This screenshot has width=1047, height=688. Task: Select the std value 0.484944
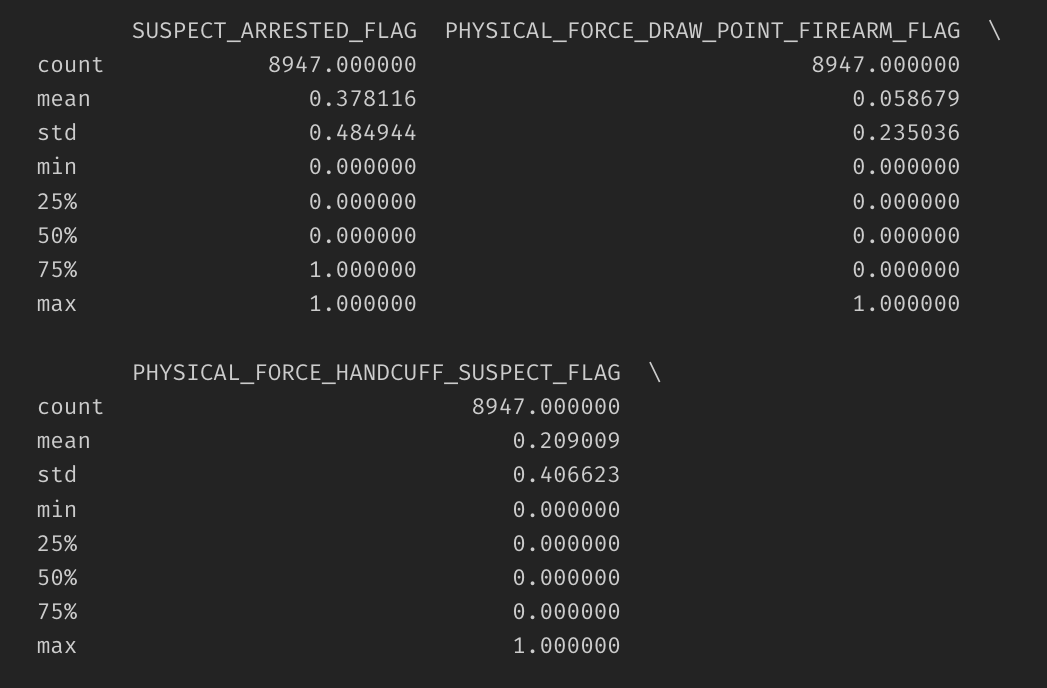(362, 133)
